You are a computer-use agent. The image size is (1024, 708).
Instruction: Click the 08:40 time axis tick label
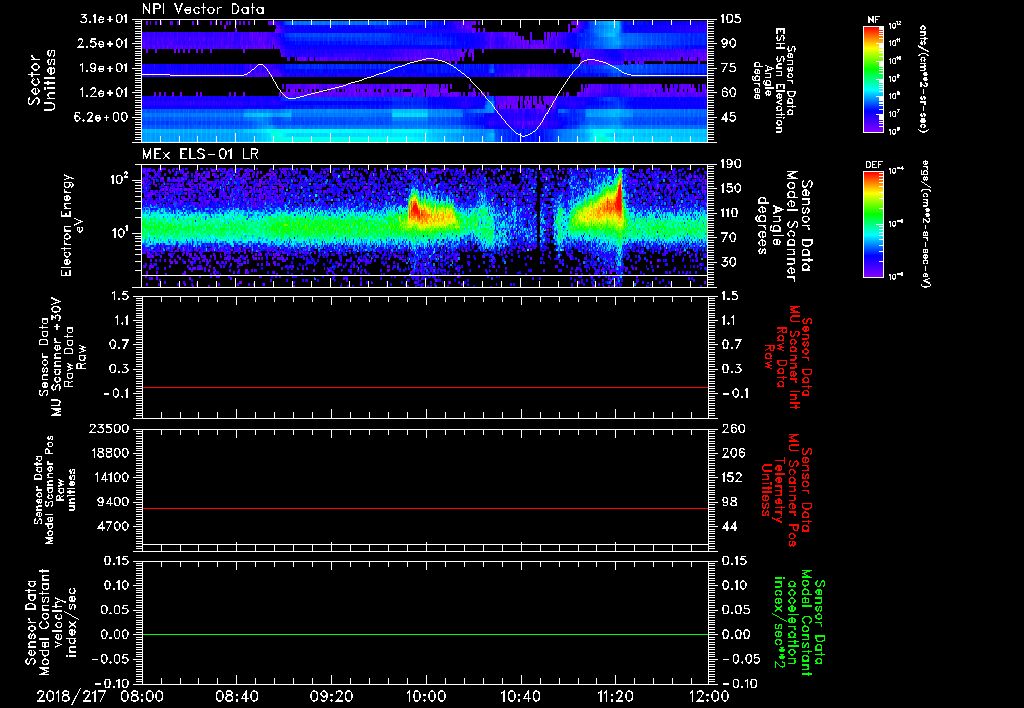click(237, 694)
